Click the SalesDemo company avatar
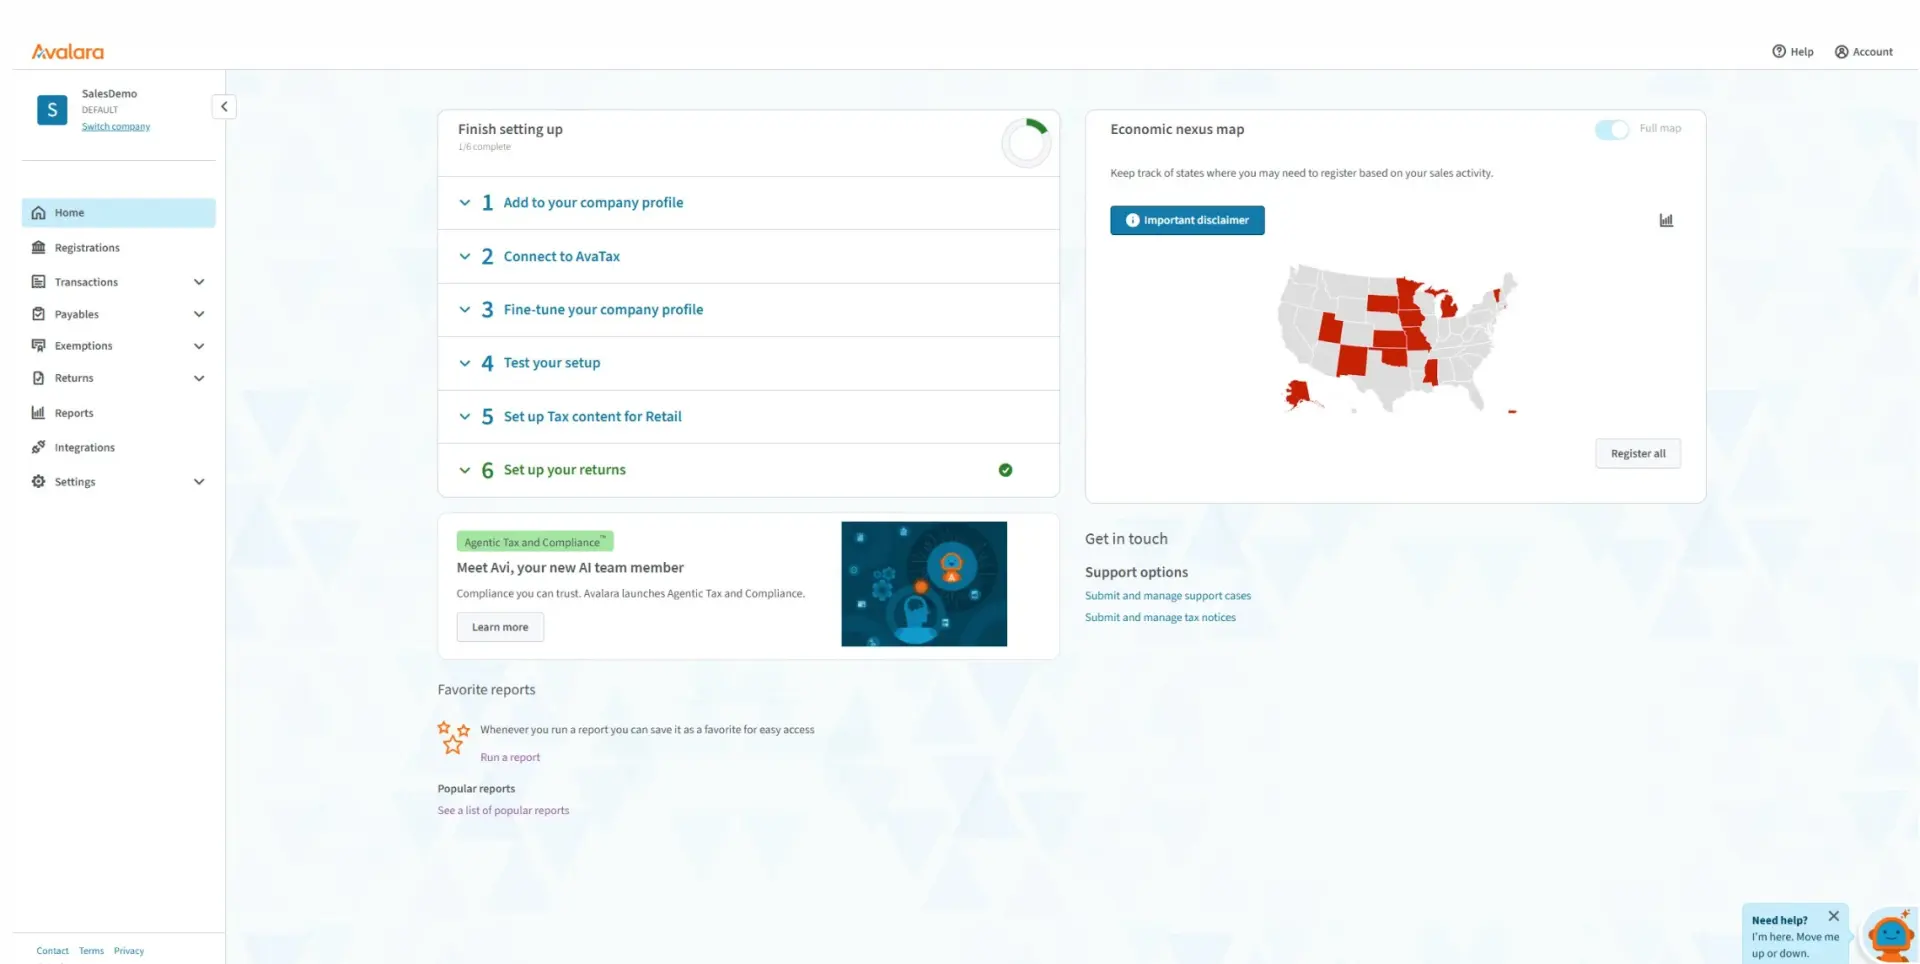Screen dimensions: 1920x964 tap(52, 109)
